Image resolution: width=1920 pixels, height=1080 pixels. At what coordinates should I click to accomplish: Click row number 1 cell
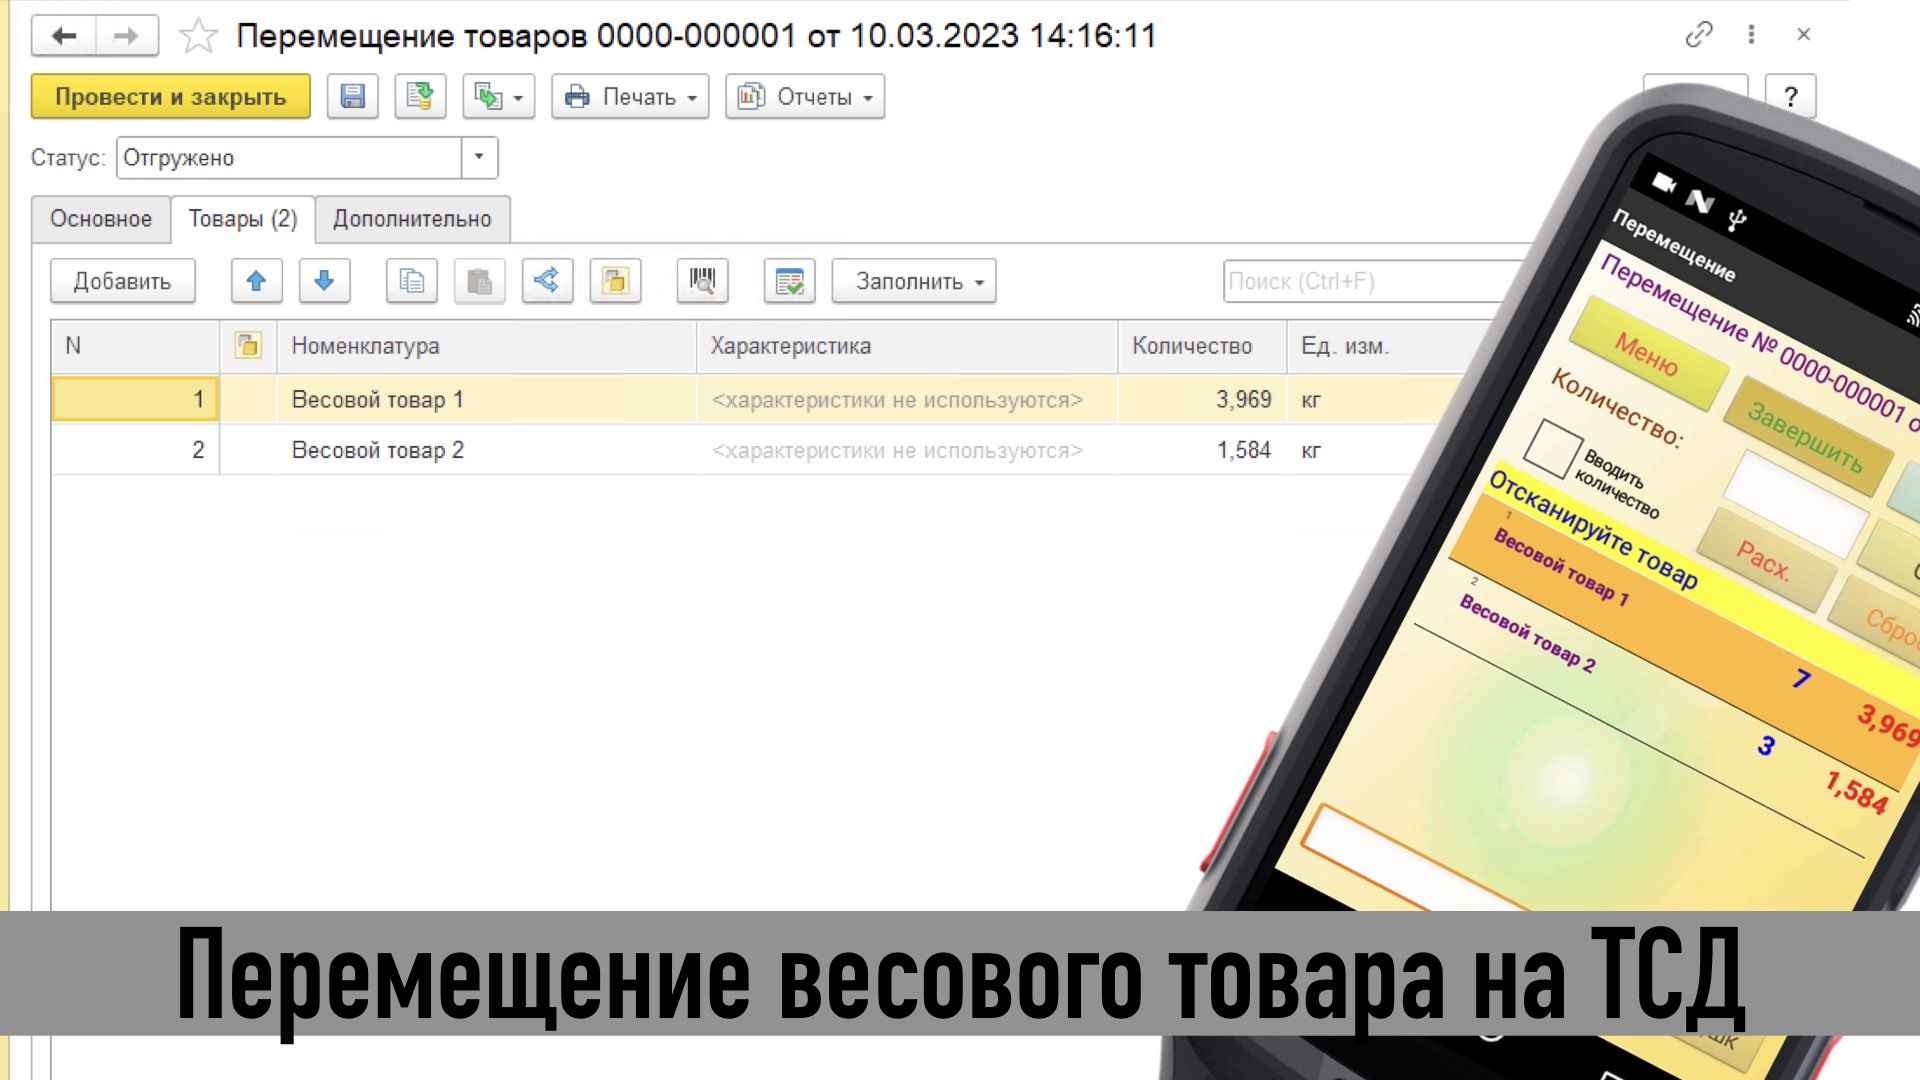click(x=135, y=400)
